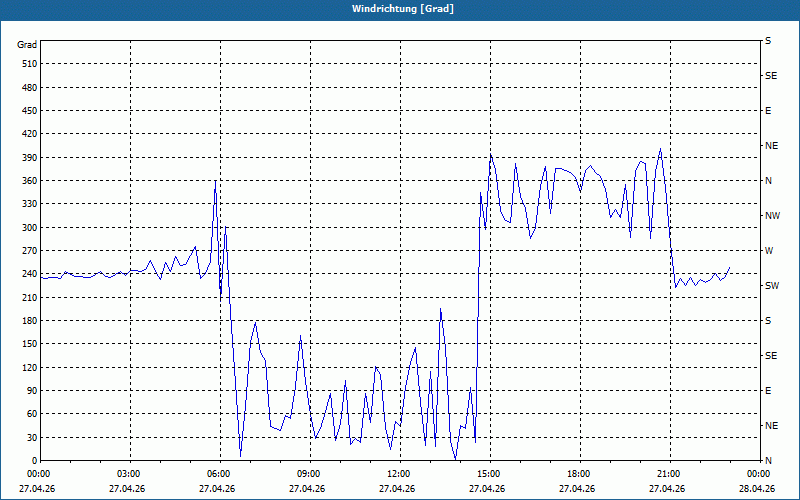Click the 12:00 label on the time axis
The width and height of the screenshot is (800, 500).
398,474
